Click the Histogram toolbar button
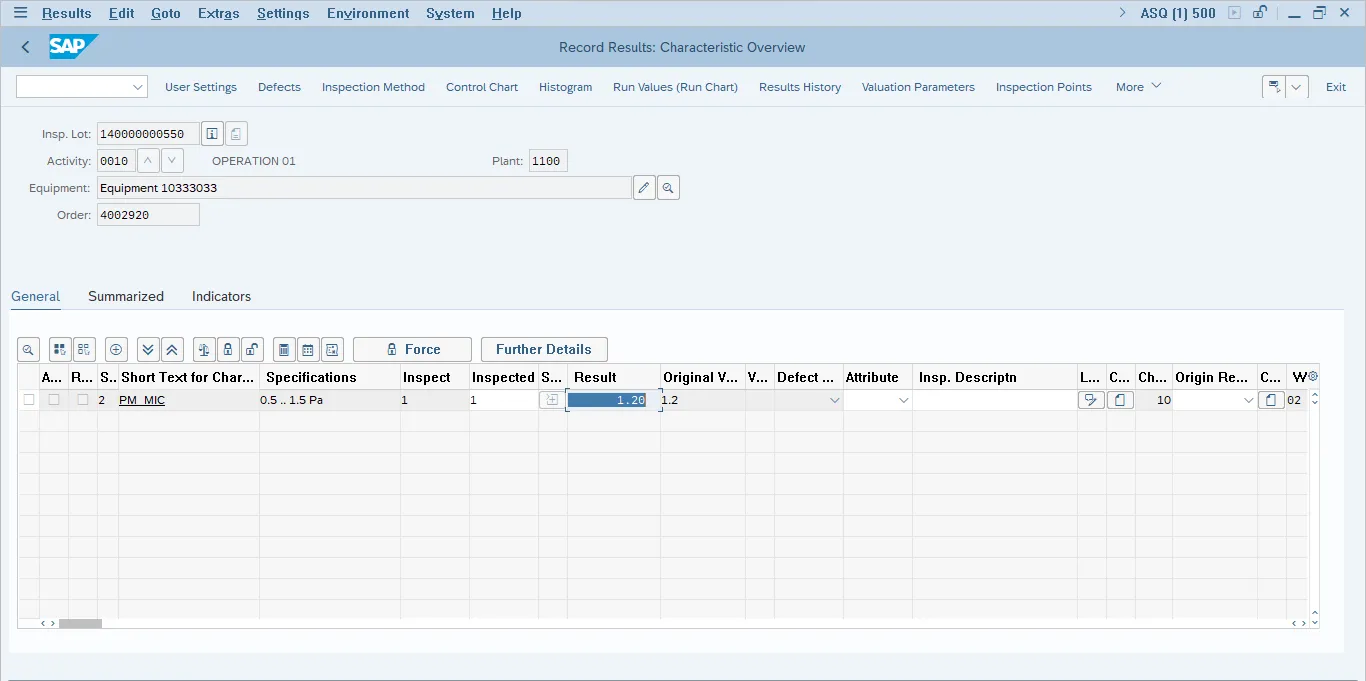The image size is (1366, 681). [x=565, y=87]
